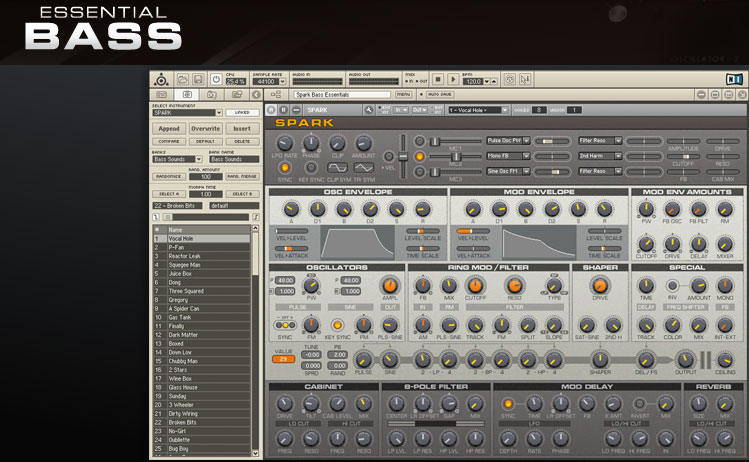The height and width of the screenshot is (462, 749).
Task: Toggle the LFO KEY SYNC button
Action: click(311, 168)
